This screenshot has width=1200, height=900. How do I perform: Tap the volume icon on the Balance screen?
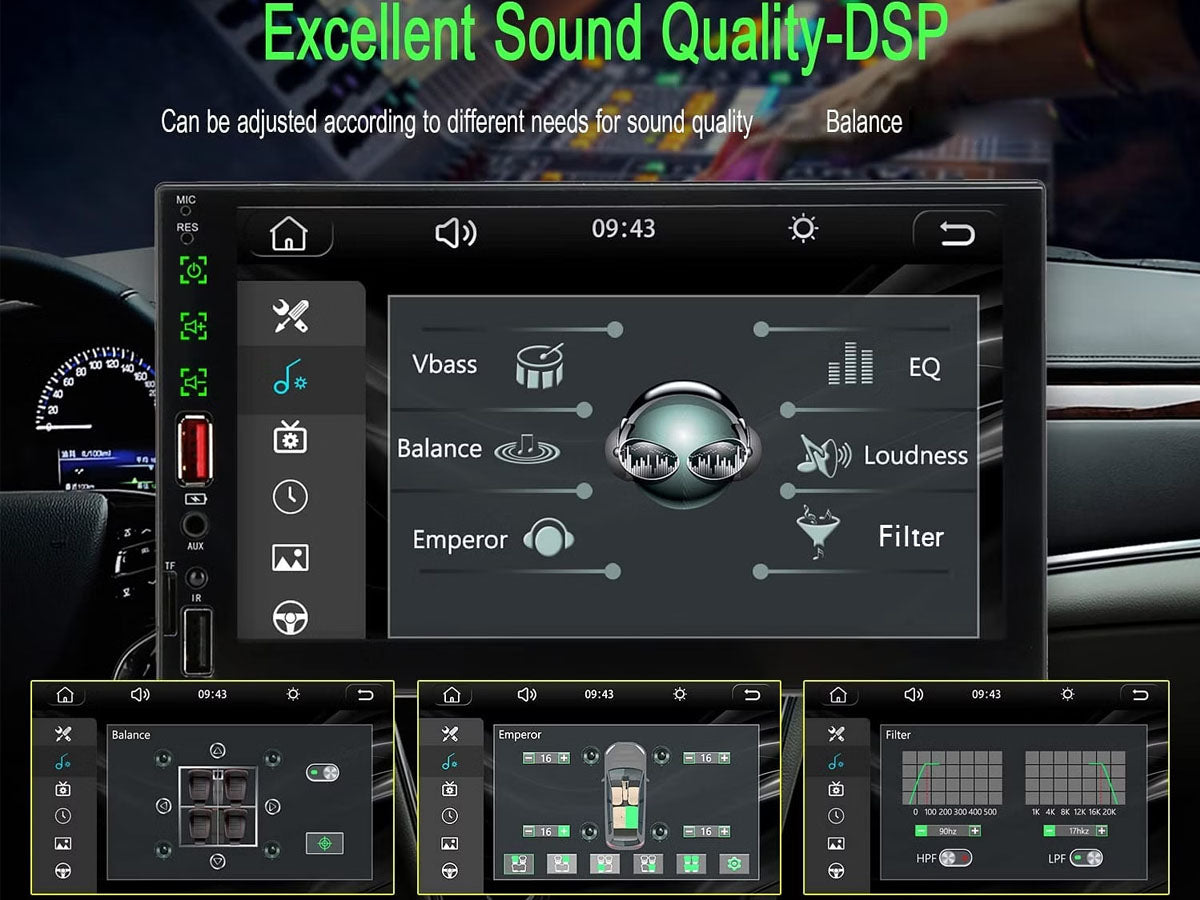[140, 695]
